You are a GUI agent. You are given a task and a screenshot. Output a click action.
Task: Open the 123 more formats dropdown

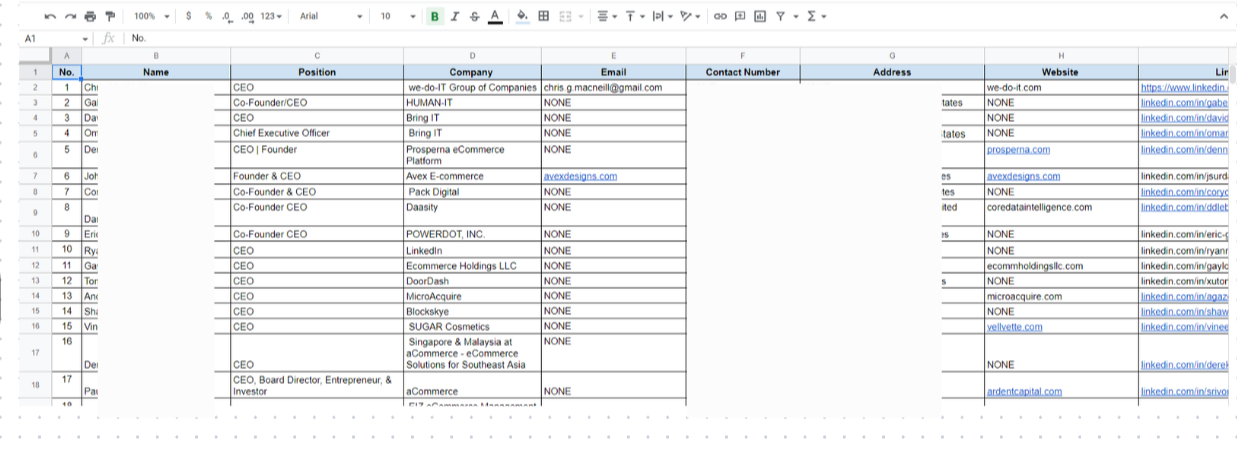pyautogui.click(x=271, y=16)
